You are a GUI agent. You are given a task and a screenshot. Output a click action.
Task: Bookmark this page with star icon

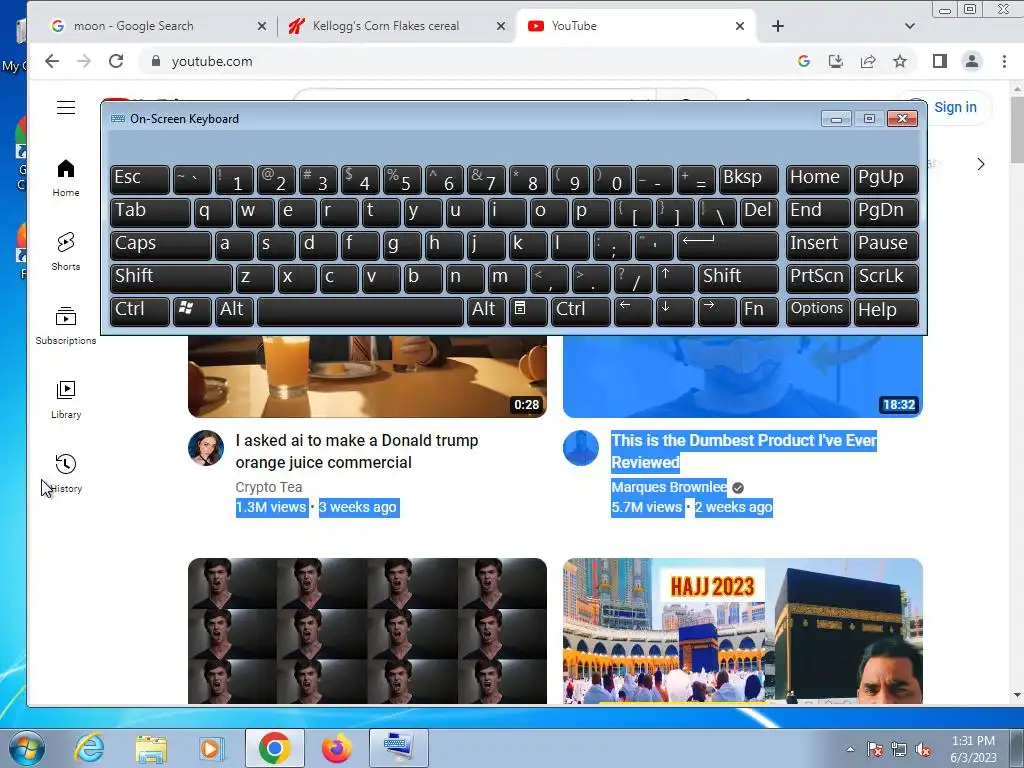click(x=900, y=61)
